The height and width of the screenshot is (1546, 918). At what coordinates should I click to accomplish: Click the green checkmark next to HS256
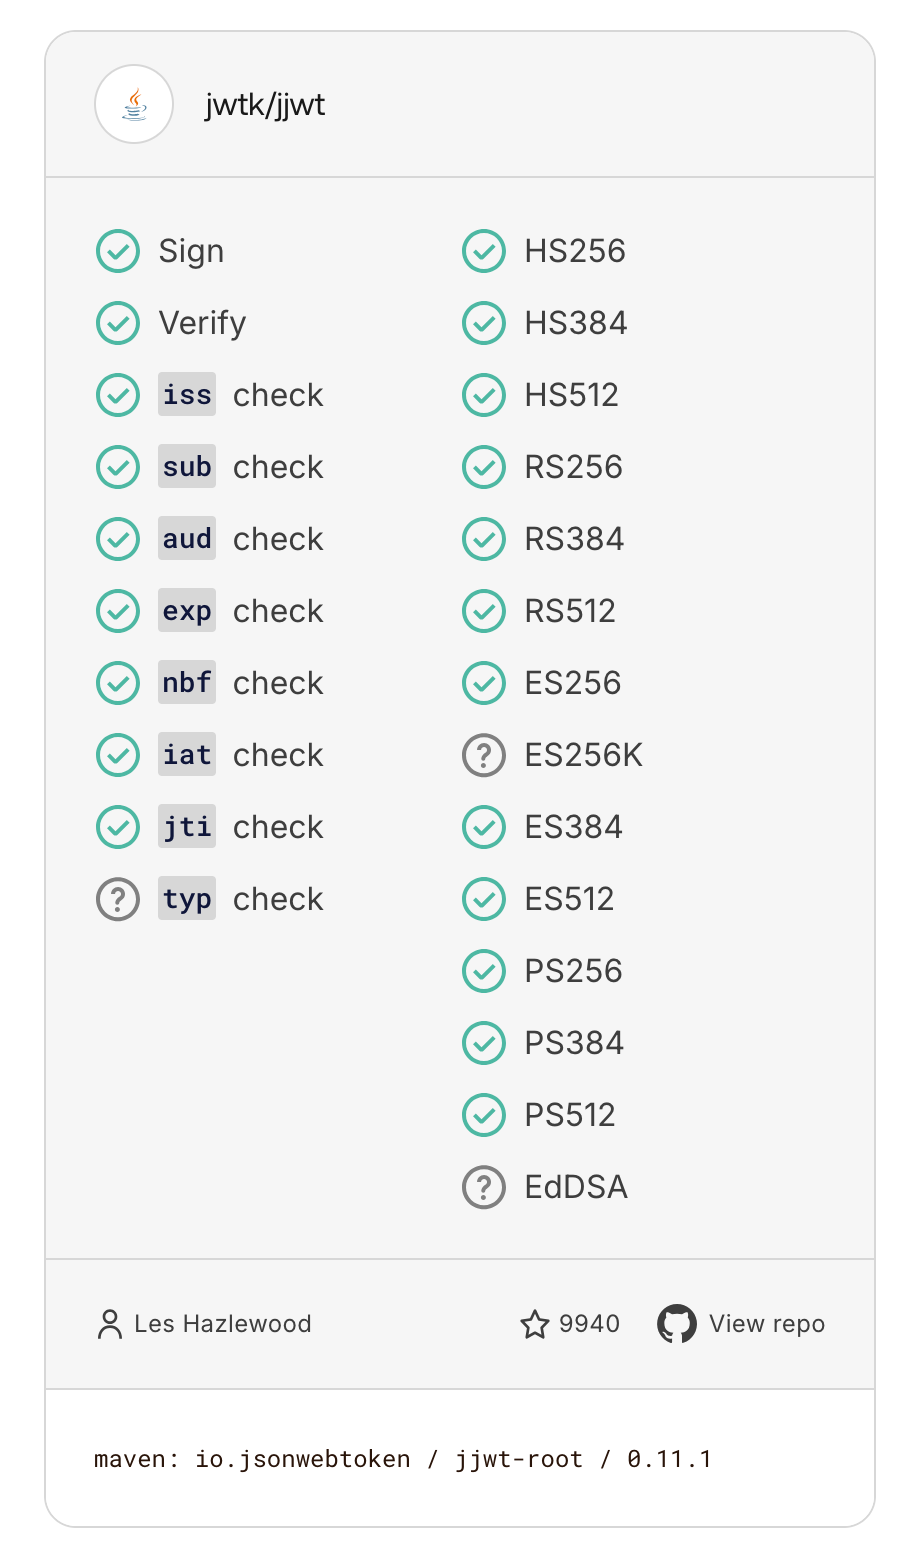point(484,251)
